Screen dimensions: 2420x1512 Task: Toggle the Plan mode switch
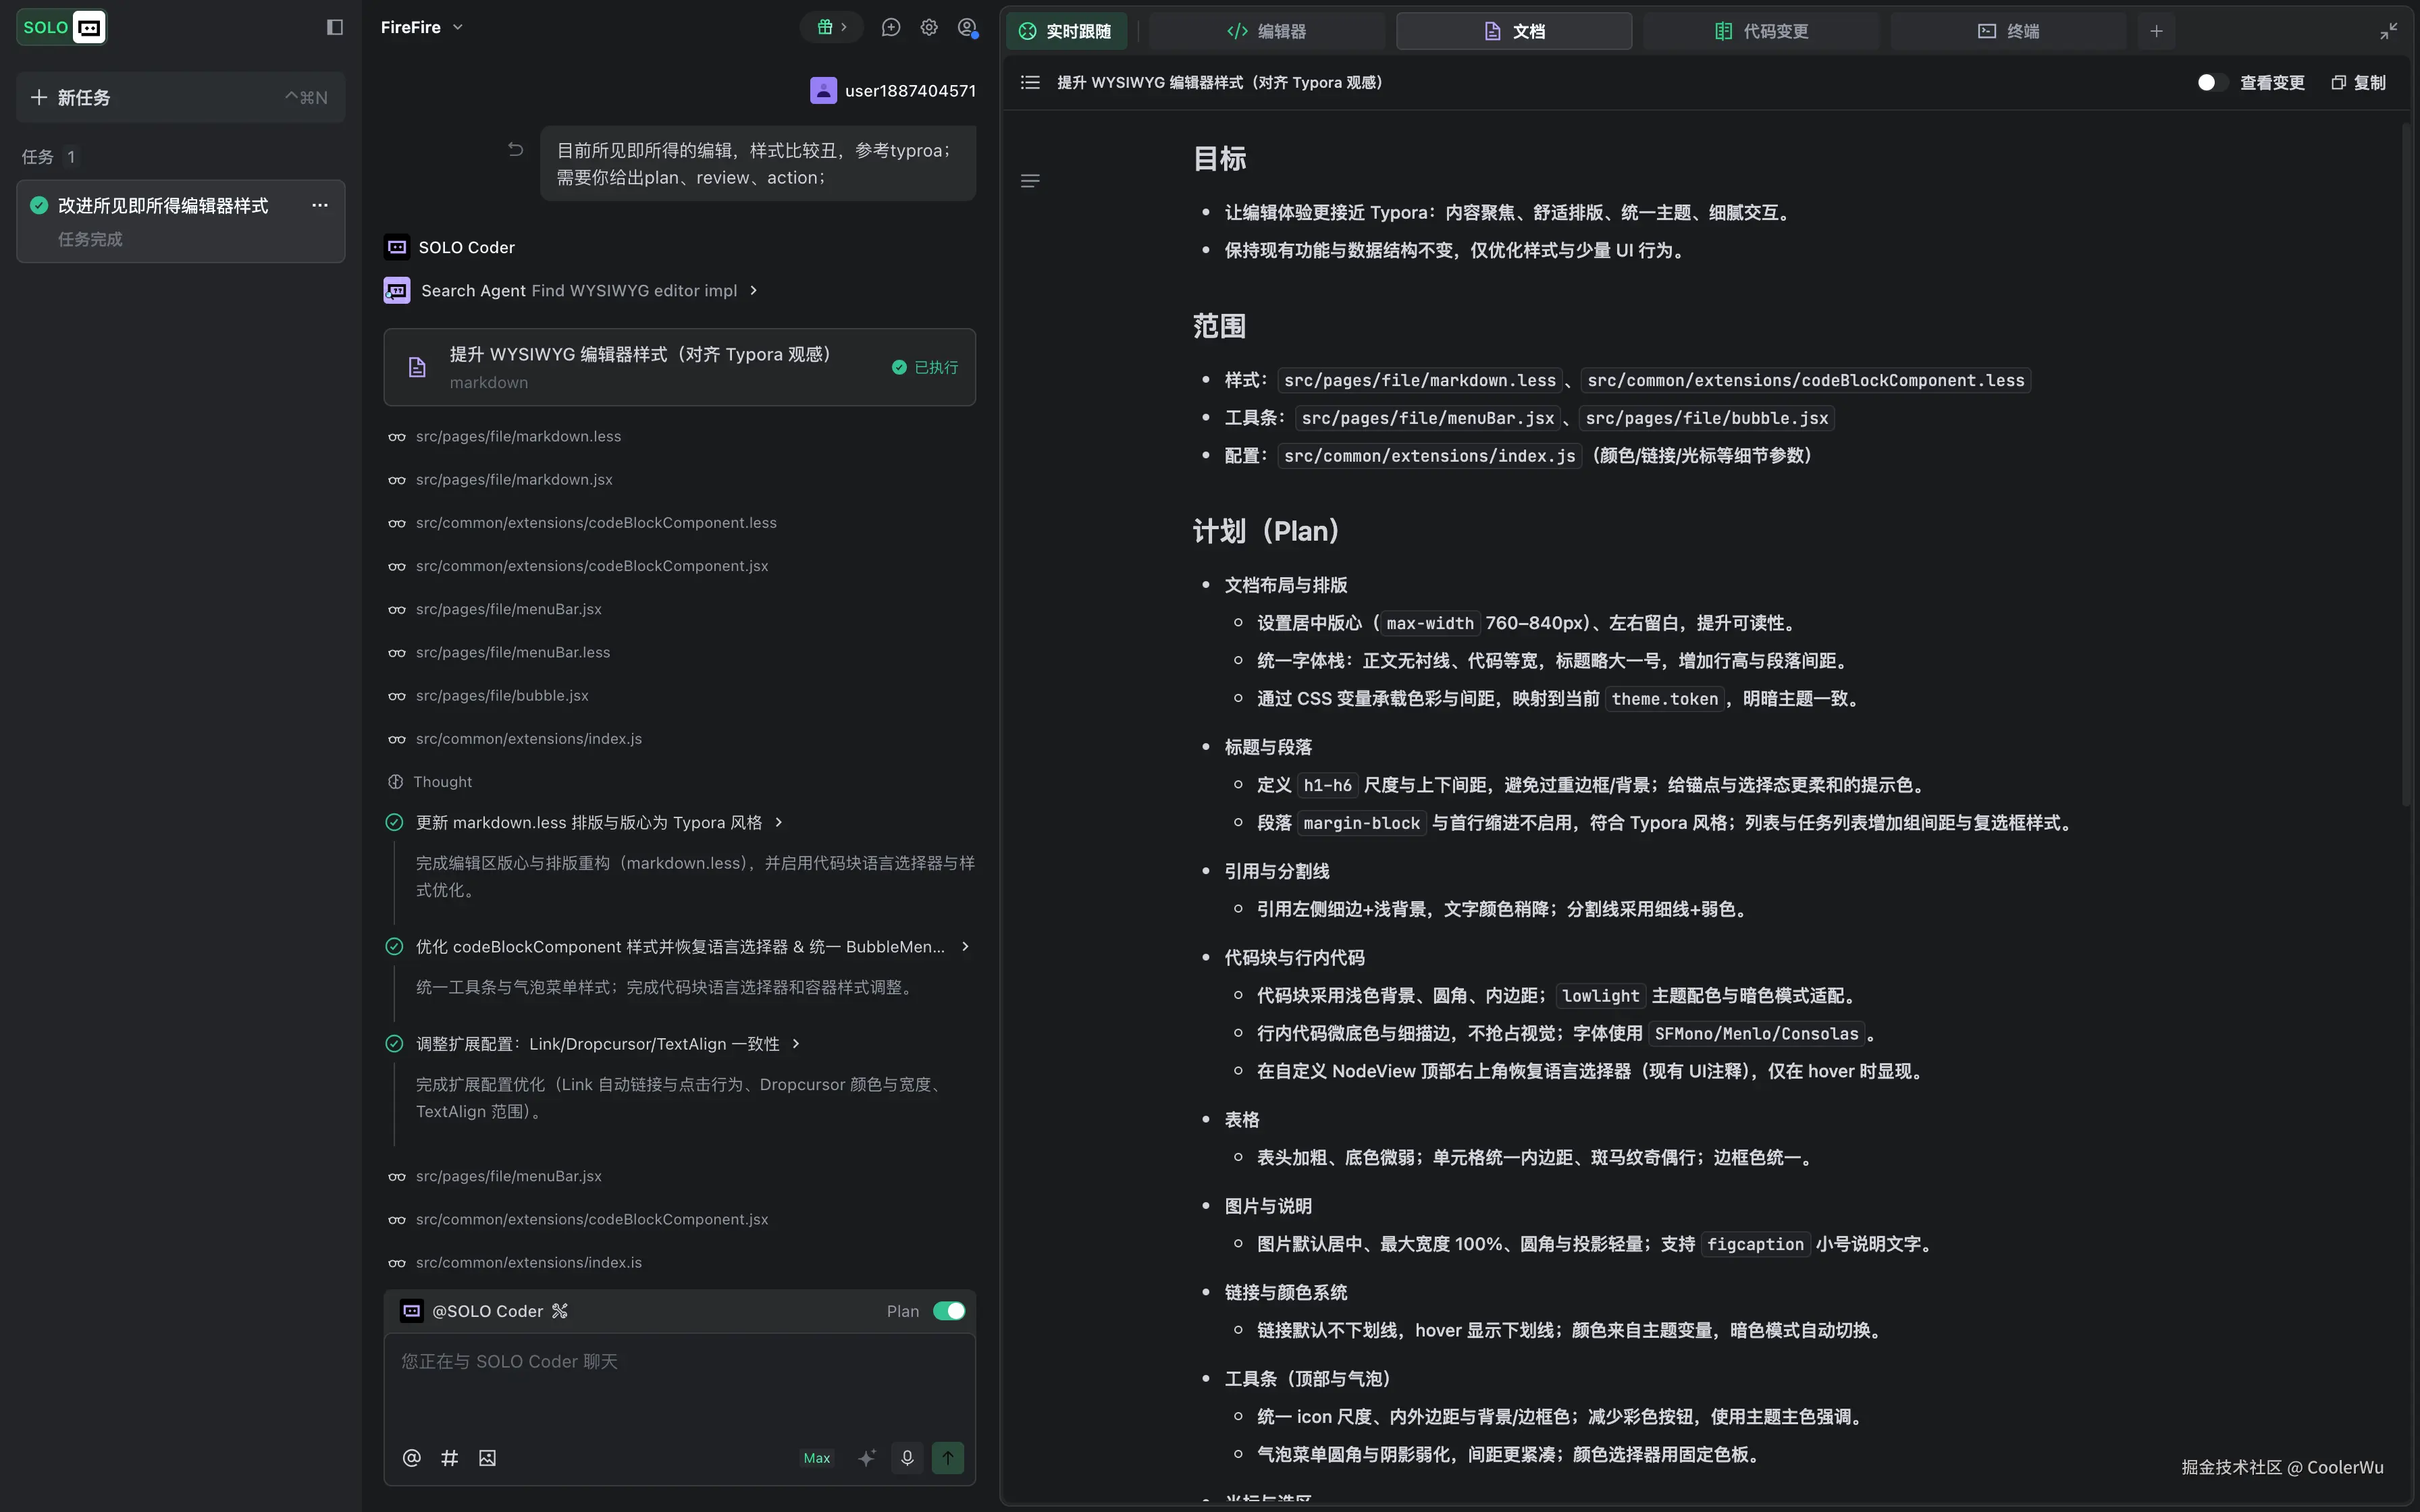coord(948,1310)
